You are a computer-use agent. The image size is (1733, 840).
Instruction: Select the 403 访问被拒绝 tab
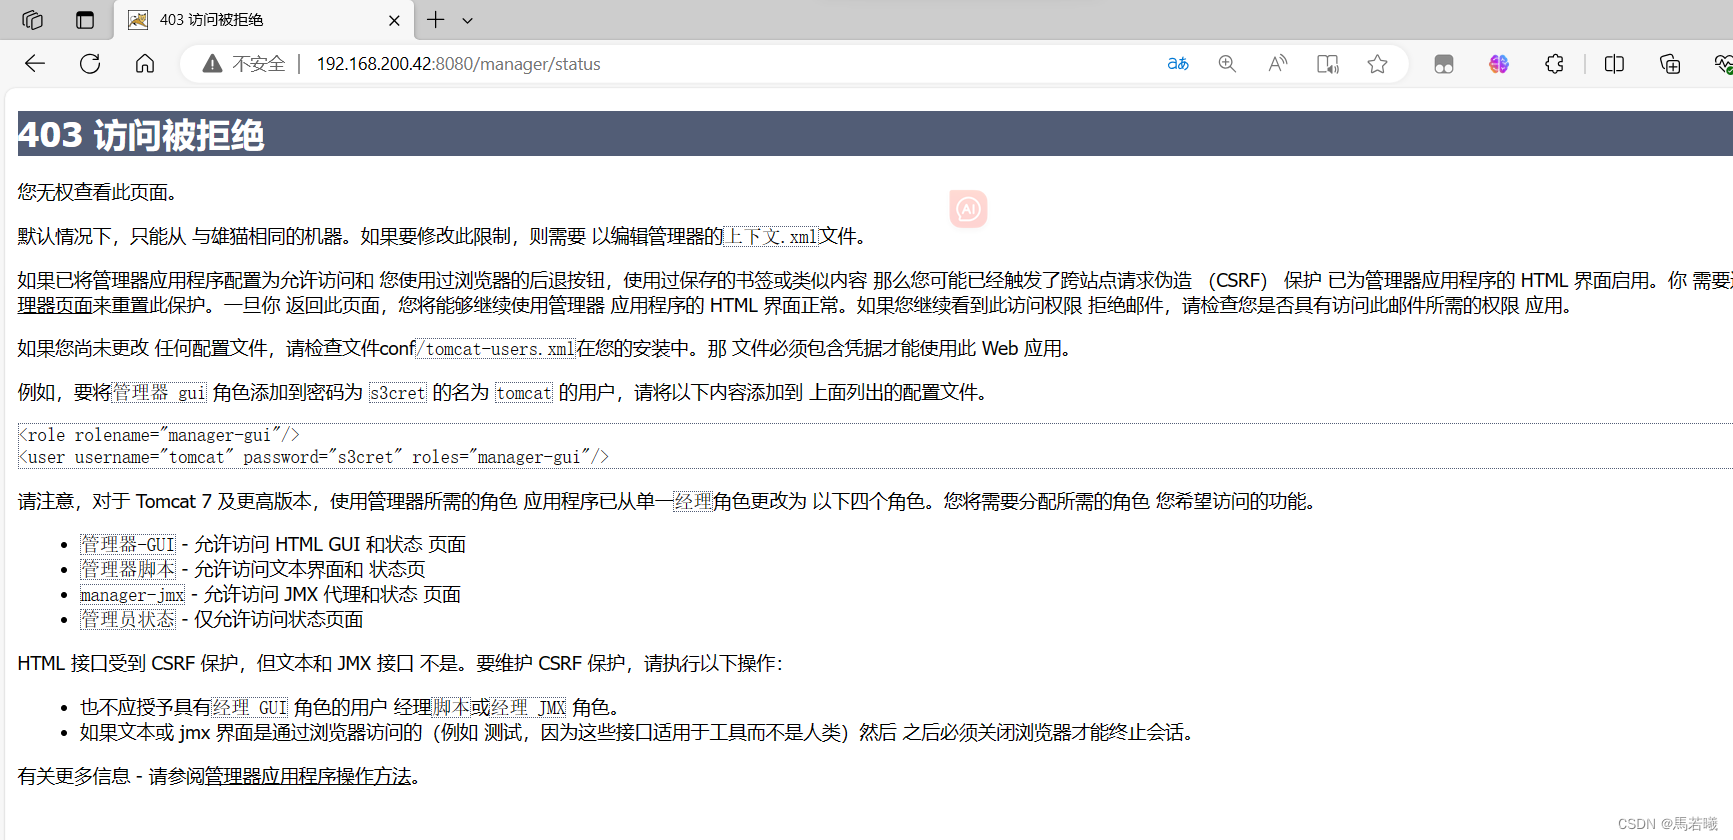click(x=265, y=20)
